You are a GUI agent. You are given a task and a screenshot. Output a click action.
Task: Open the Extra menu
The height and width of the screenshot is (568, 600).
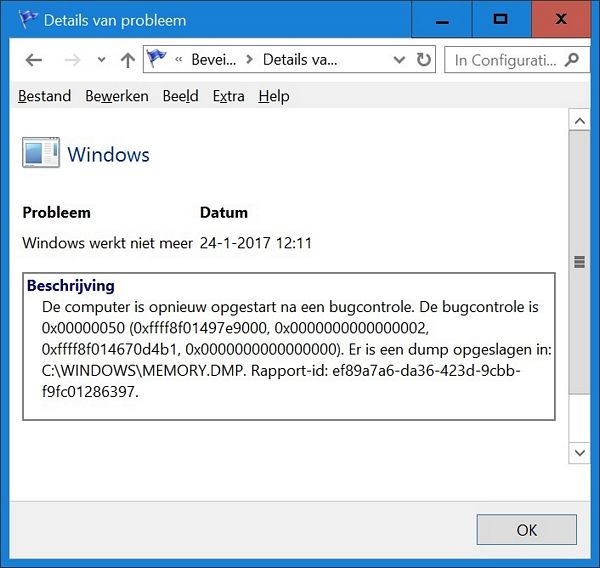[228, 96]
